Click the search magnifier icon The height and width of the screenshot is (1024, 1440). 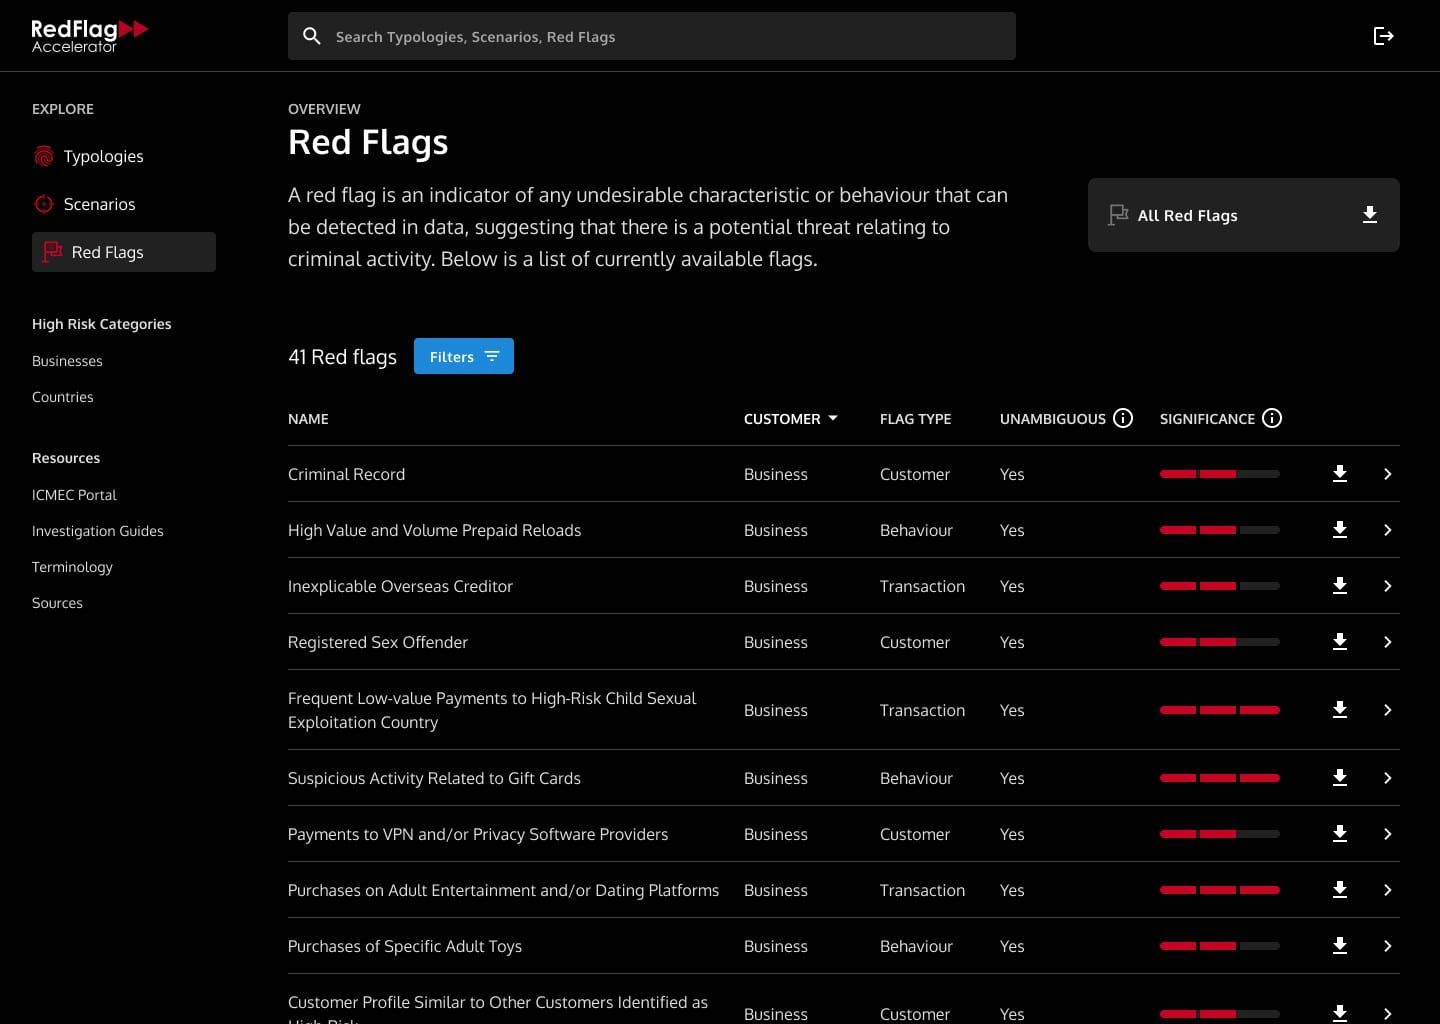[312, 36]
